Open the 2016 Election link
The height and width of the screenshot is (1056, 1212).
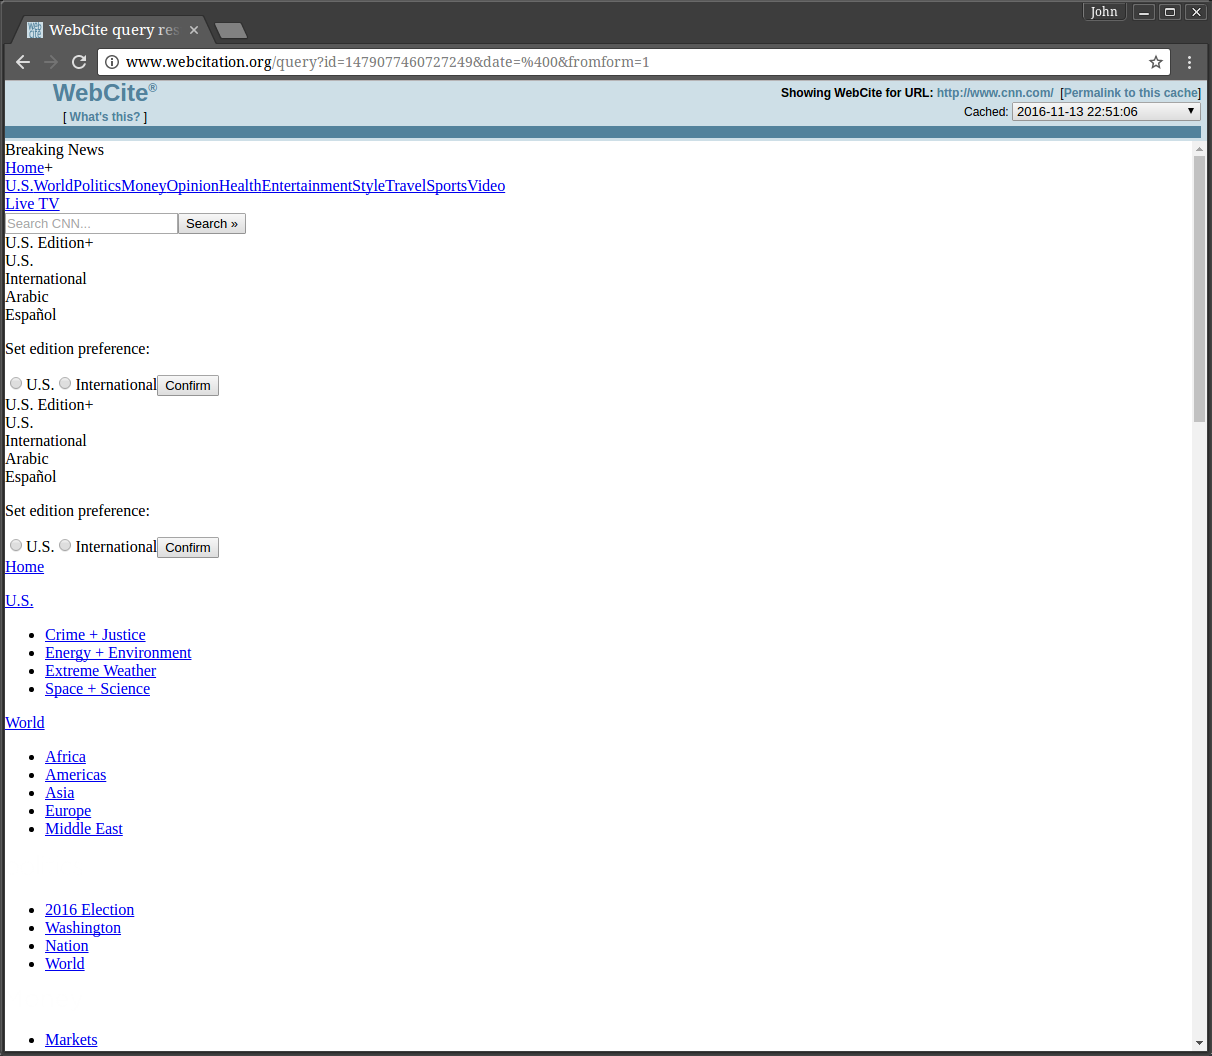(89, 910)
